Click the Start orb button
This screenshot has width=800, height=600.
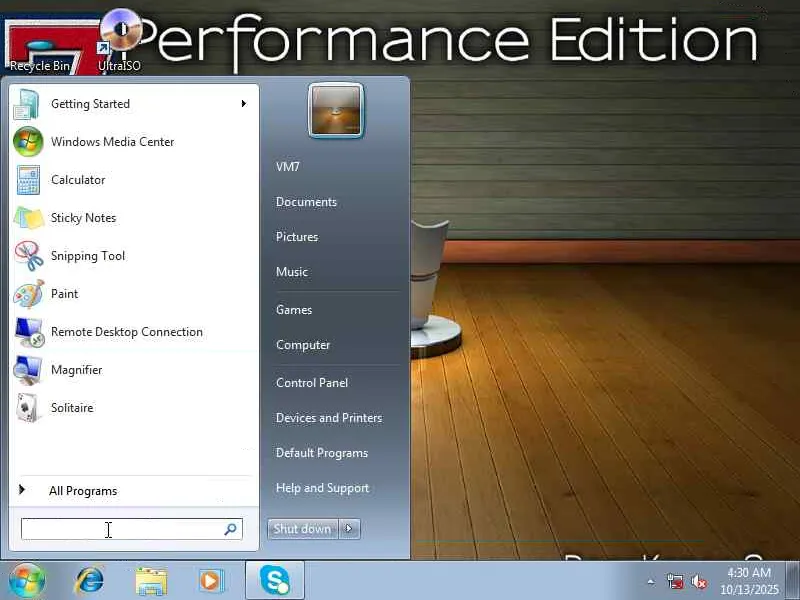click(27, 581)
